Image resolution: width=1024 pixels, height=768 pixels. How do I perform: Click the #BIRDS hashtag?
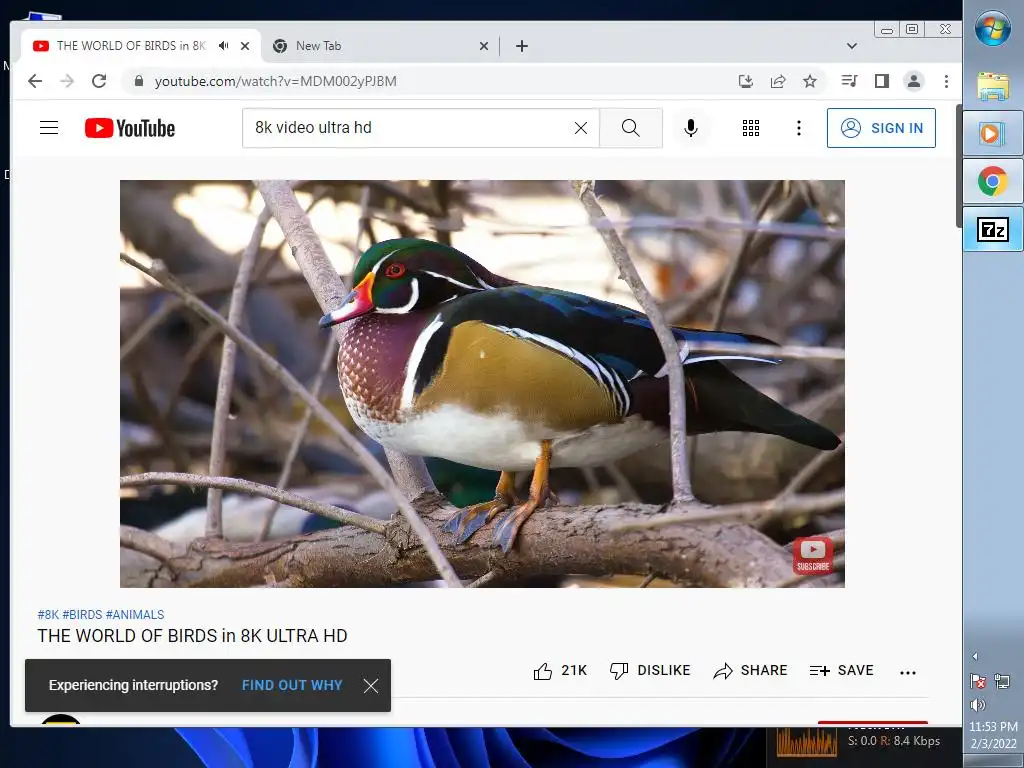82,615
